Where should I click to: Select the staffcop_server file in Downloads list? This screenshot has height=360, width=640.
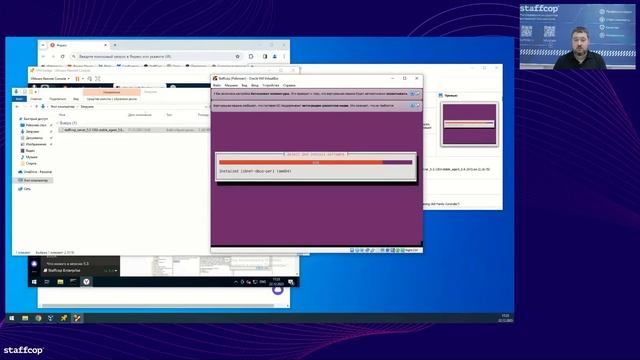pos(134,130)
